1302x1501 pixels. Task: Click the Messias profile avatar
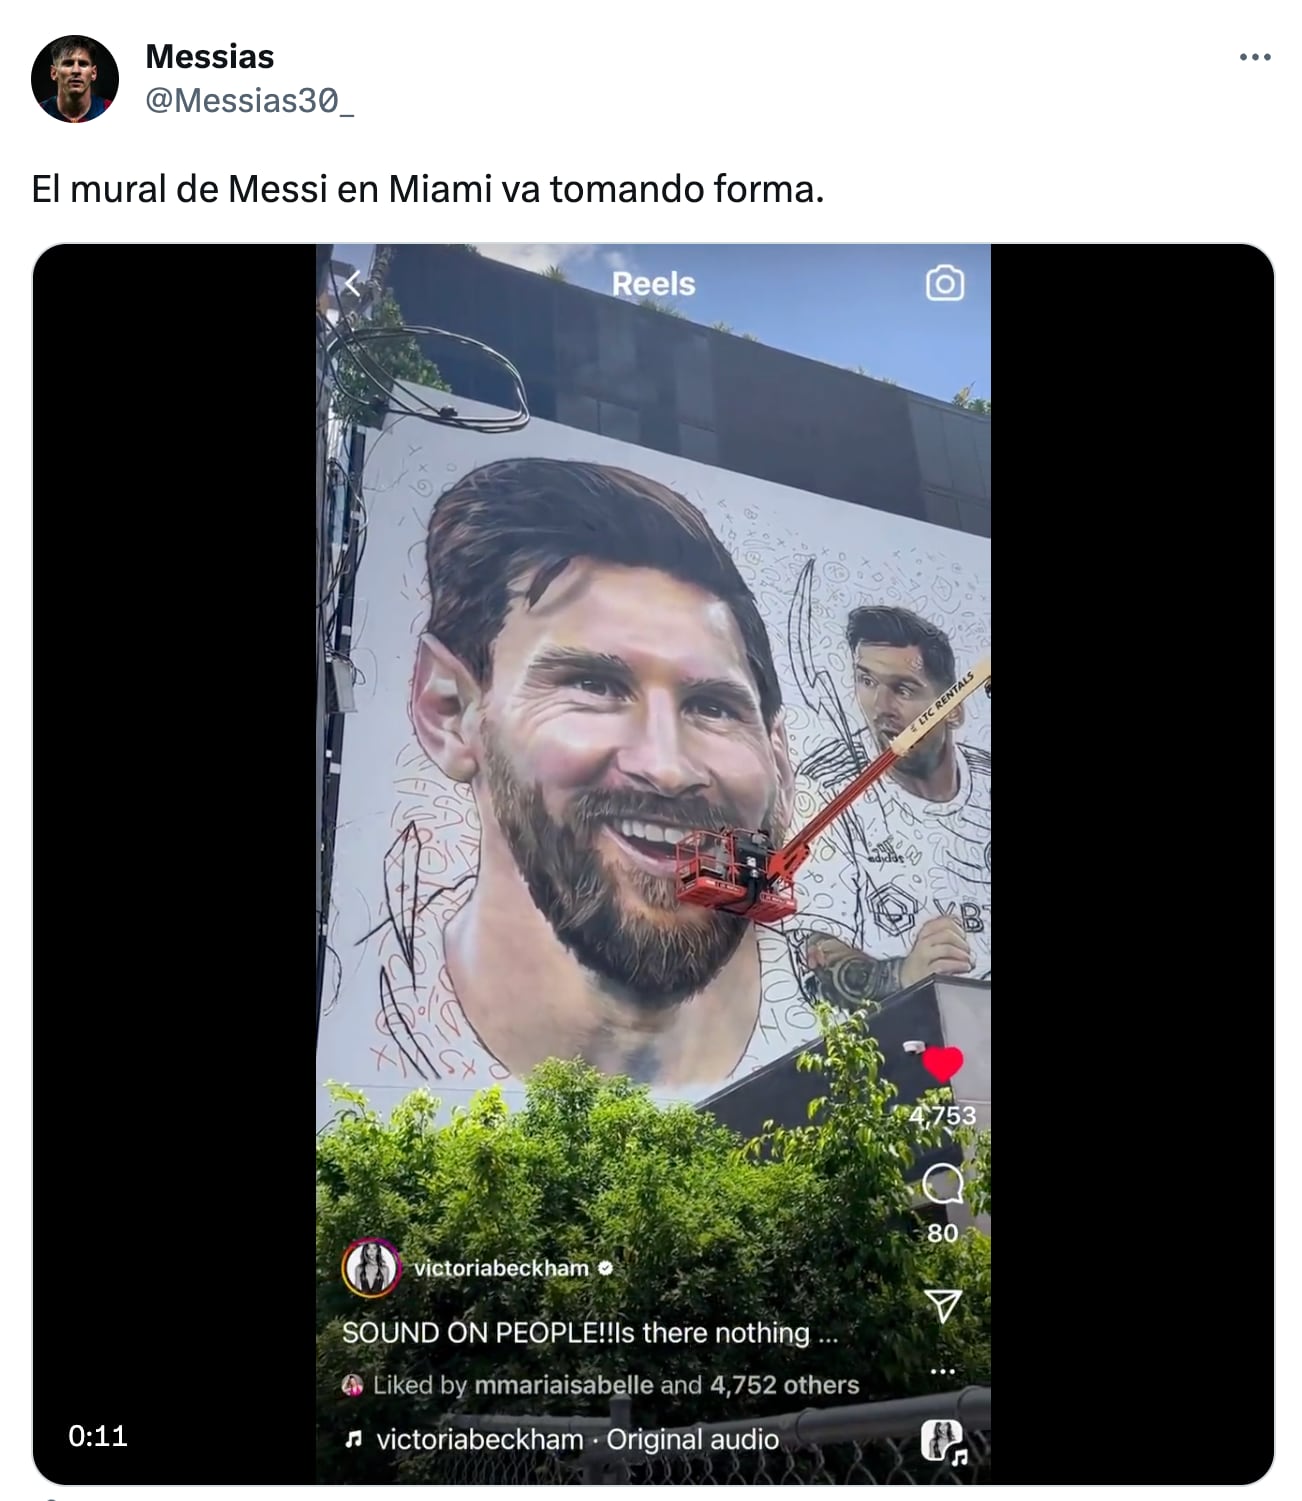tap(75, 79)
